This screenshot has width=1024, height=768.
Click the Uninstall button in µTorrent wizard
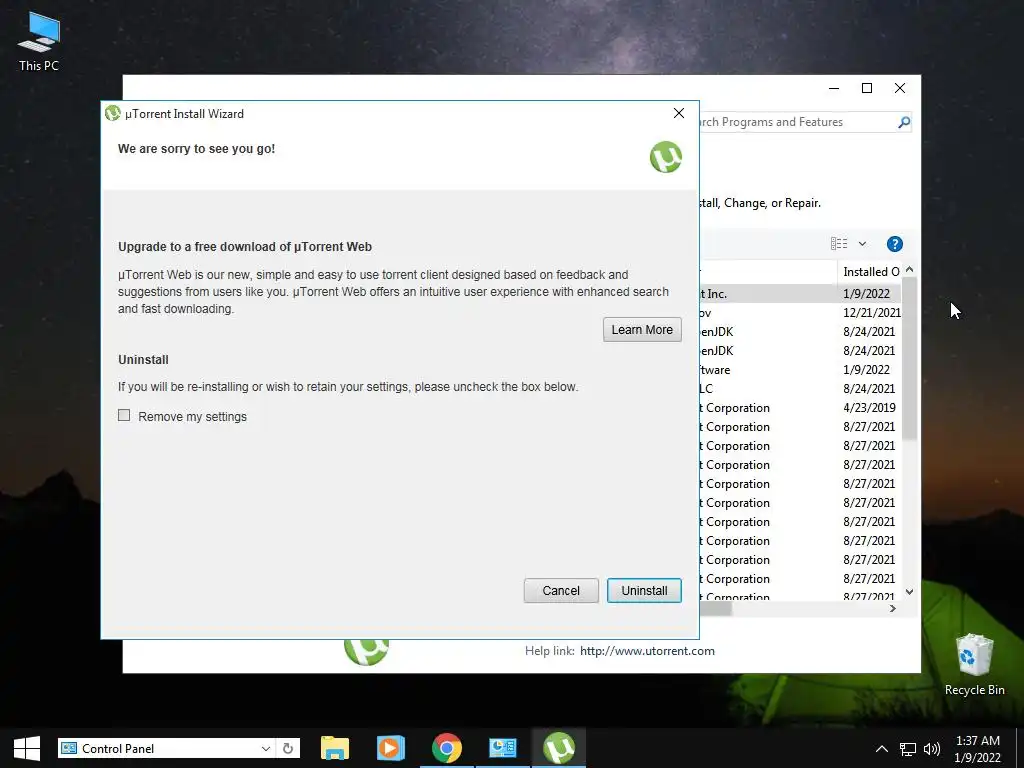644,590
